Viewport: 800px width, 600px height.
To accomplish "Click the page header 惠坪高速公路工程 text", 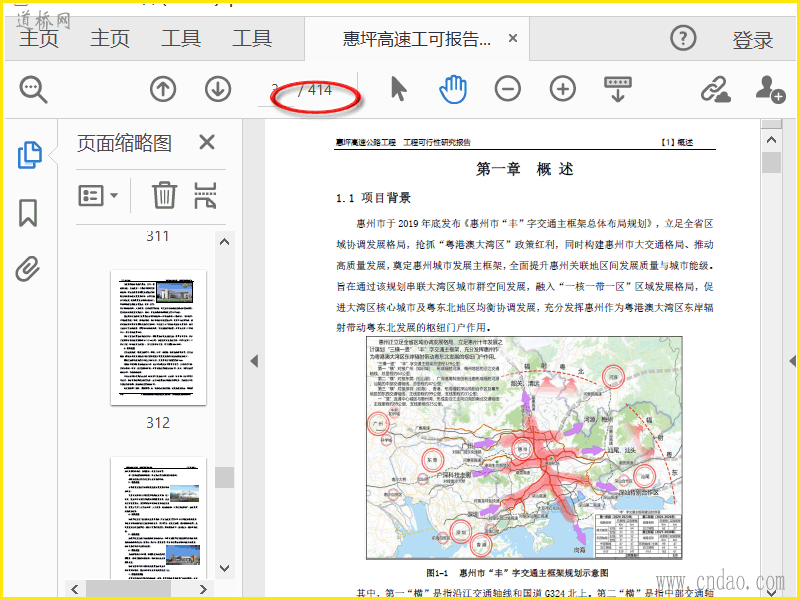I will [x=366, y=142].
